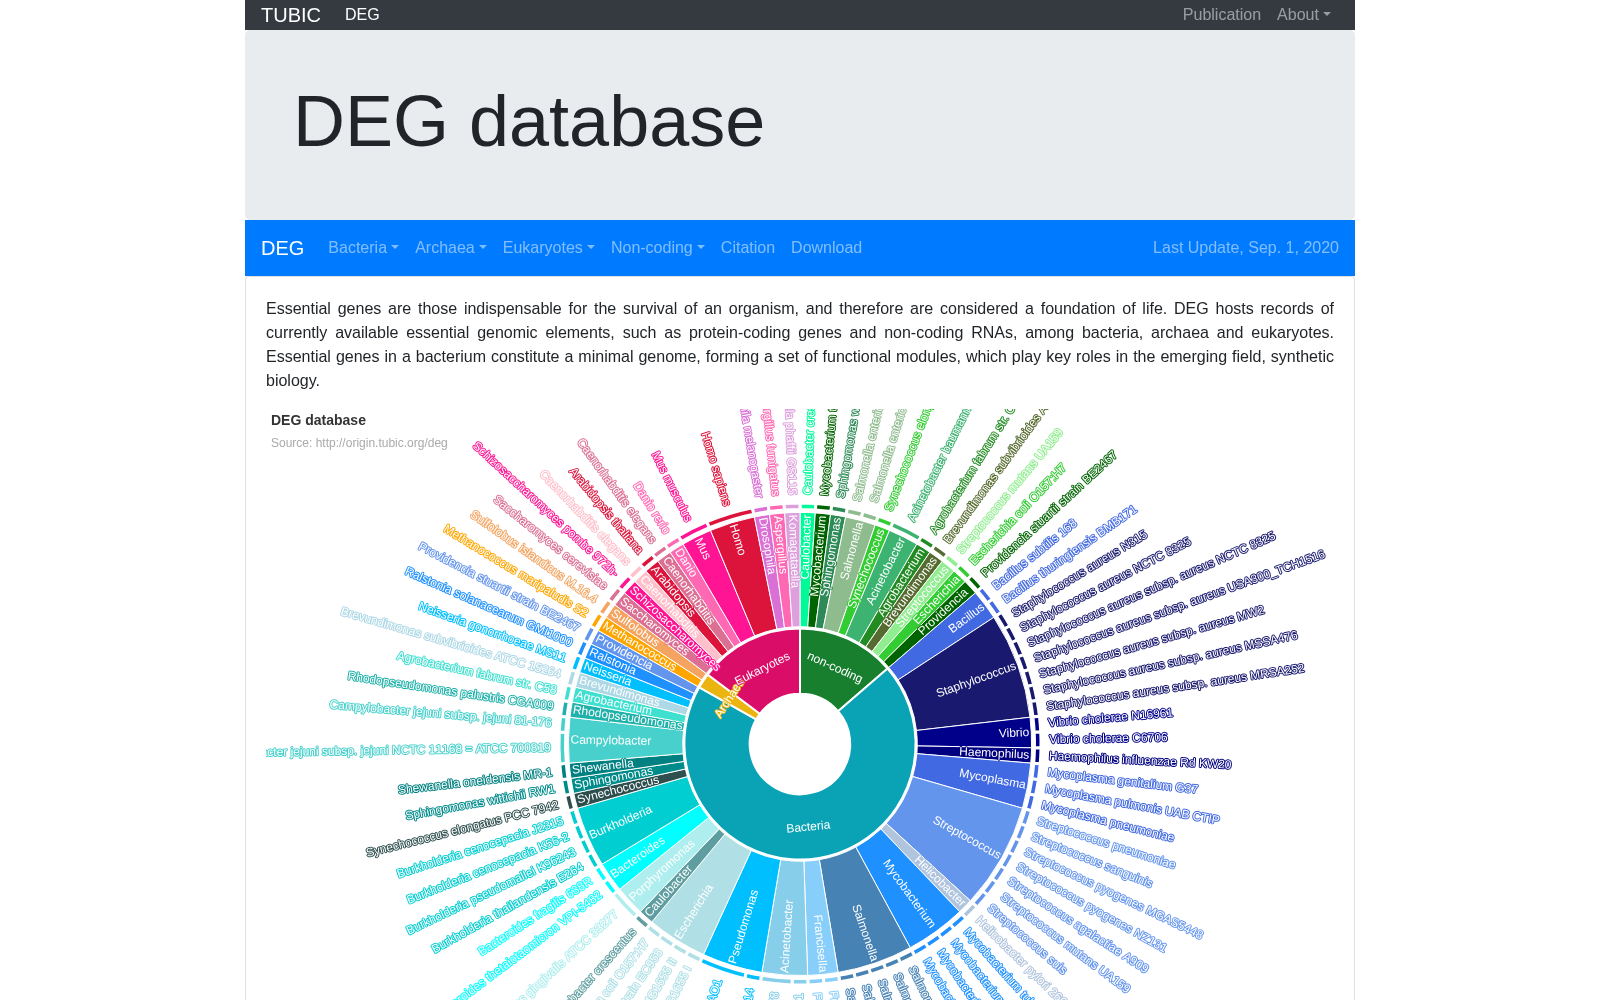Viewport: 1600px width, 1000px height.
Task: Select the Eukaryotes chart segment
Action: (x=763, y=668)
